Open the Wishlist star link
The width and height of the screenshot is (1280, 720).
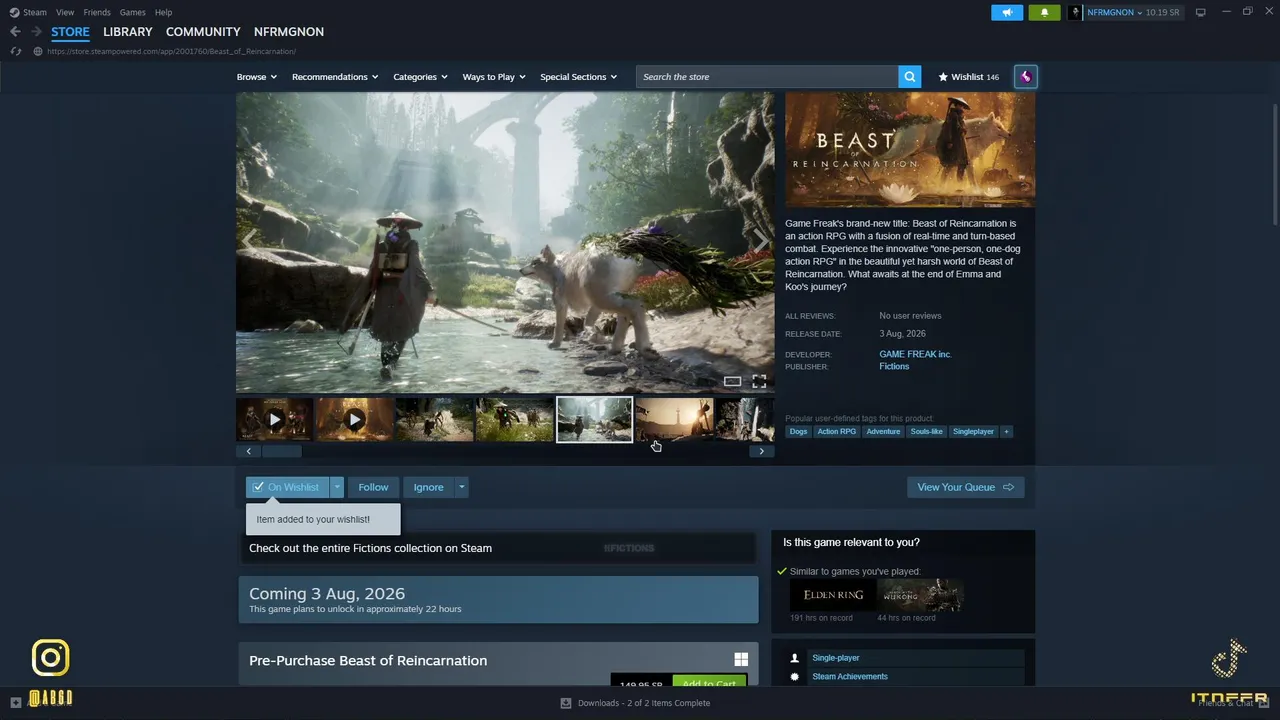[968, 77]
